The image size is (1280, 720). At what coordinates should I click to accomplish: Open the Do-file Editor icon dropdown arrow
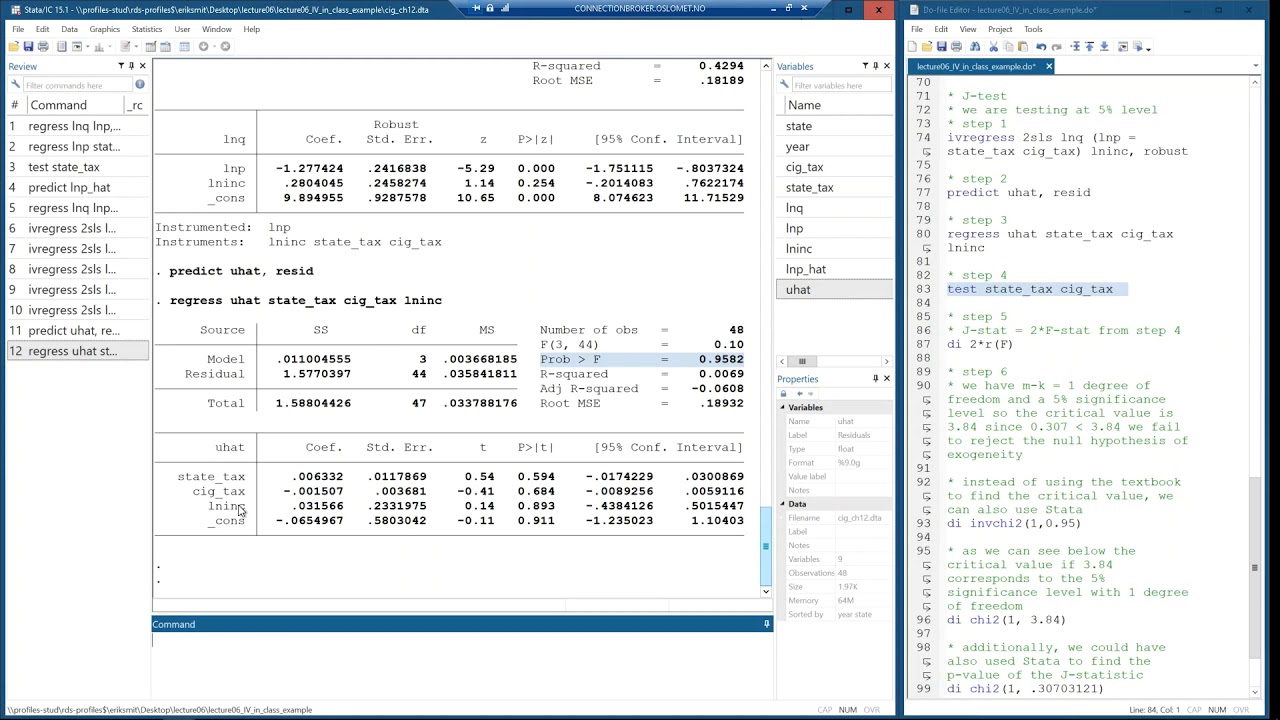[136, 47]
